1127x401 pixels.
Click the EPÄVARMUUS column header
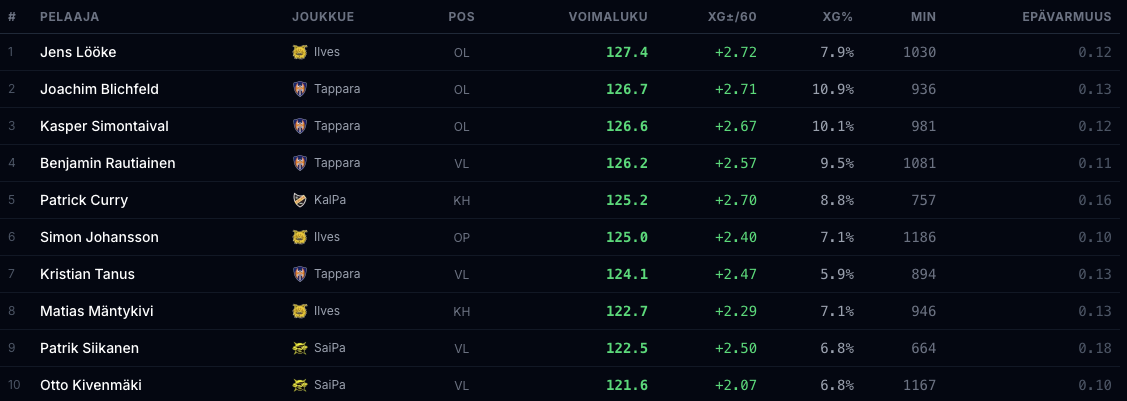pos(1066,17)
